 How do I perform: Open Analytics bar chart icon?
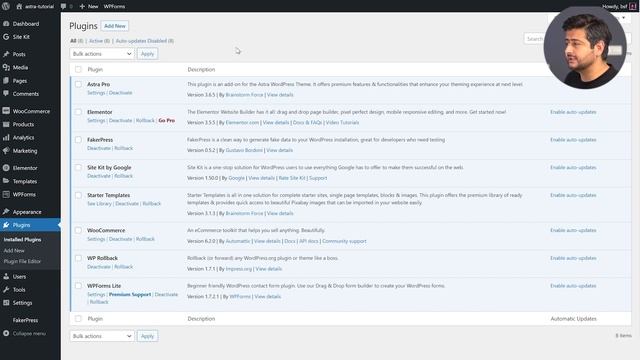[6, 138]
